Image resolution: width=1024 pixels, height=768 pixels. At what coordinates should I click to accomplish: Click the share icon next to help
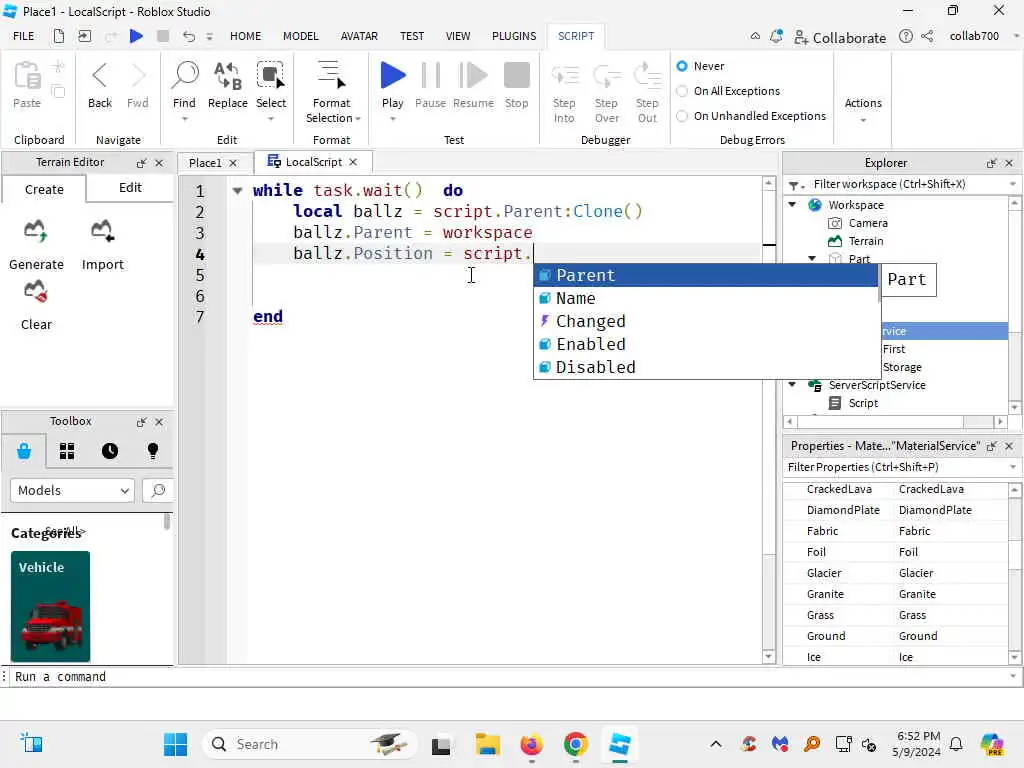(x=927, y=36)
